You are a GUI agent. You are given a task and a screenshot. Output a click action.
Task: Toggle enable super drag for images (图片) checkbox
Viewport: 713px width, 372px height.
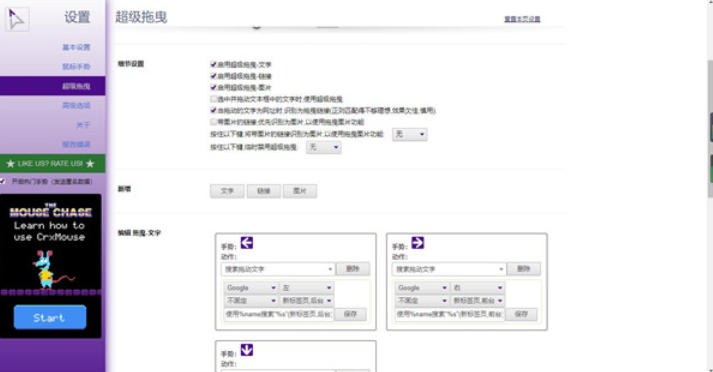(x=213, y=87)
